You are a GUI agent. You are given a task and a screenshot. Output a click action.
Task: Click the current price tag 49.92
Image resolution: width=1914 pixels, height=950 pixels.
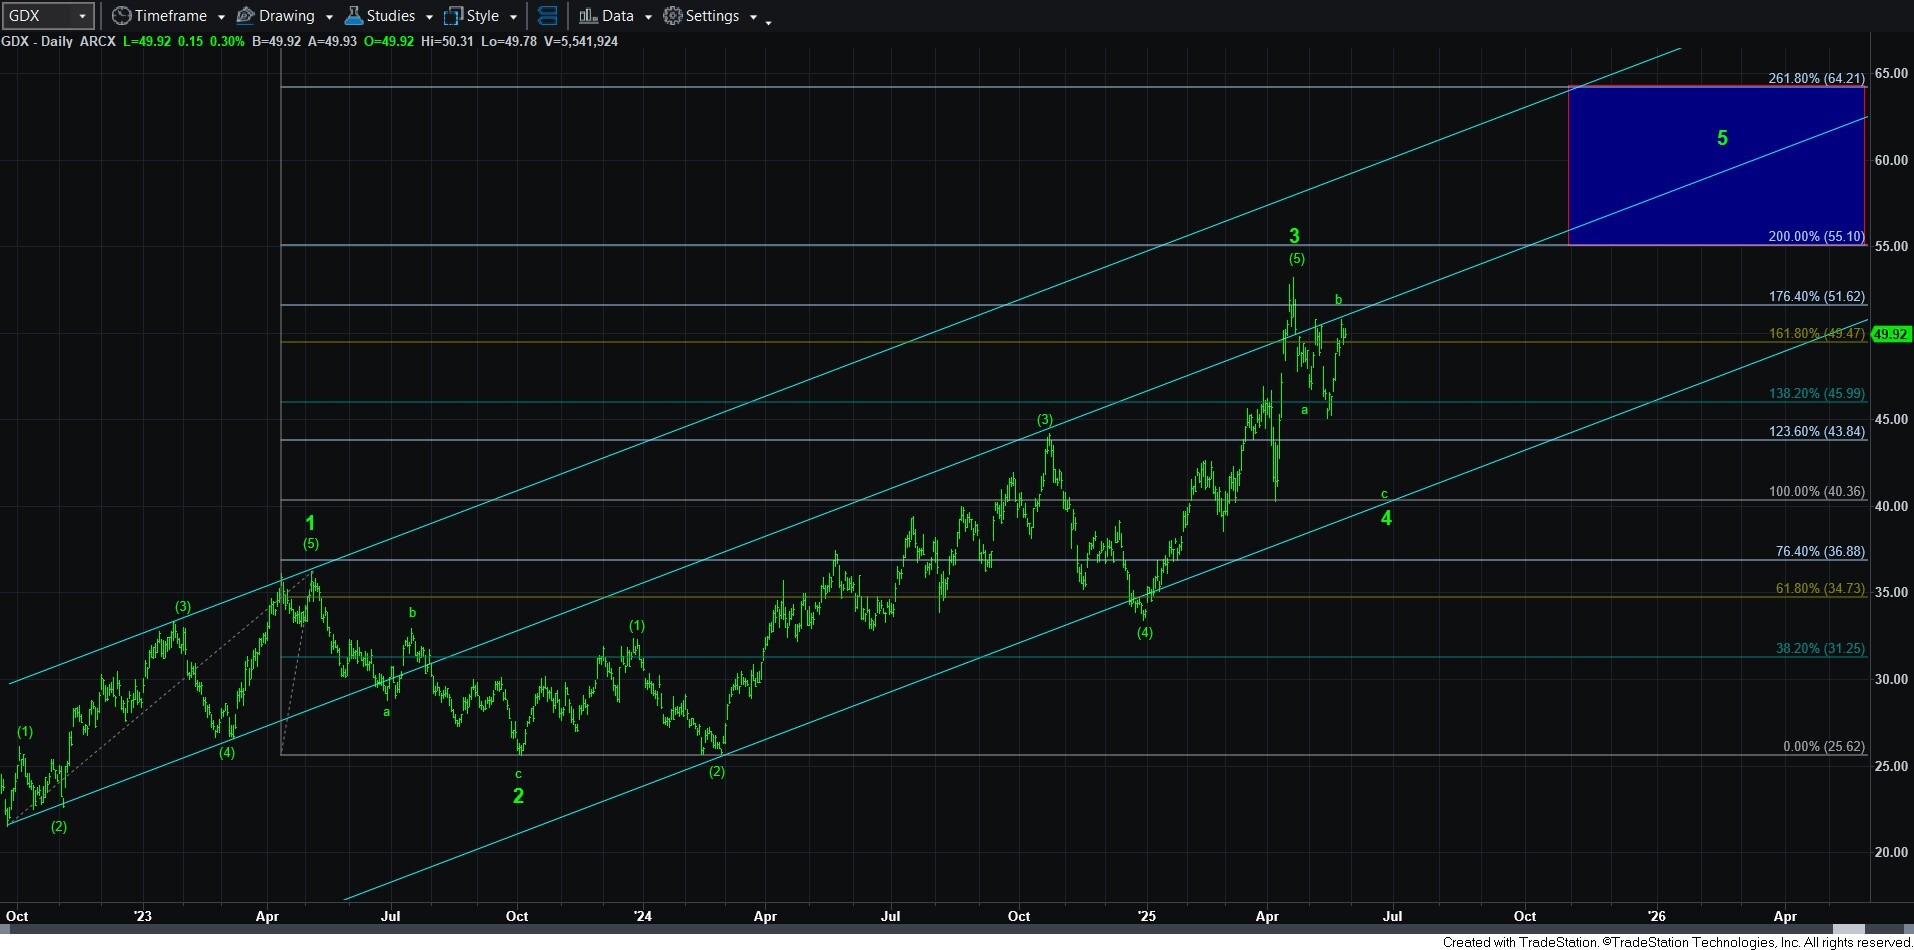1890,334
